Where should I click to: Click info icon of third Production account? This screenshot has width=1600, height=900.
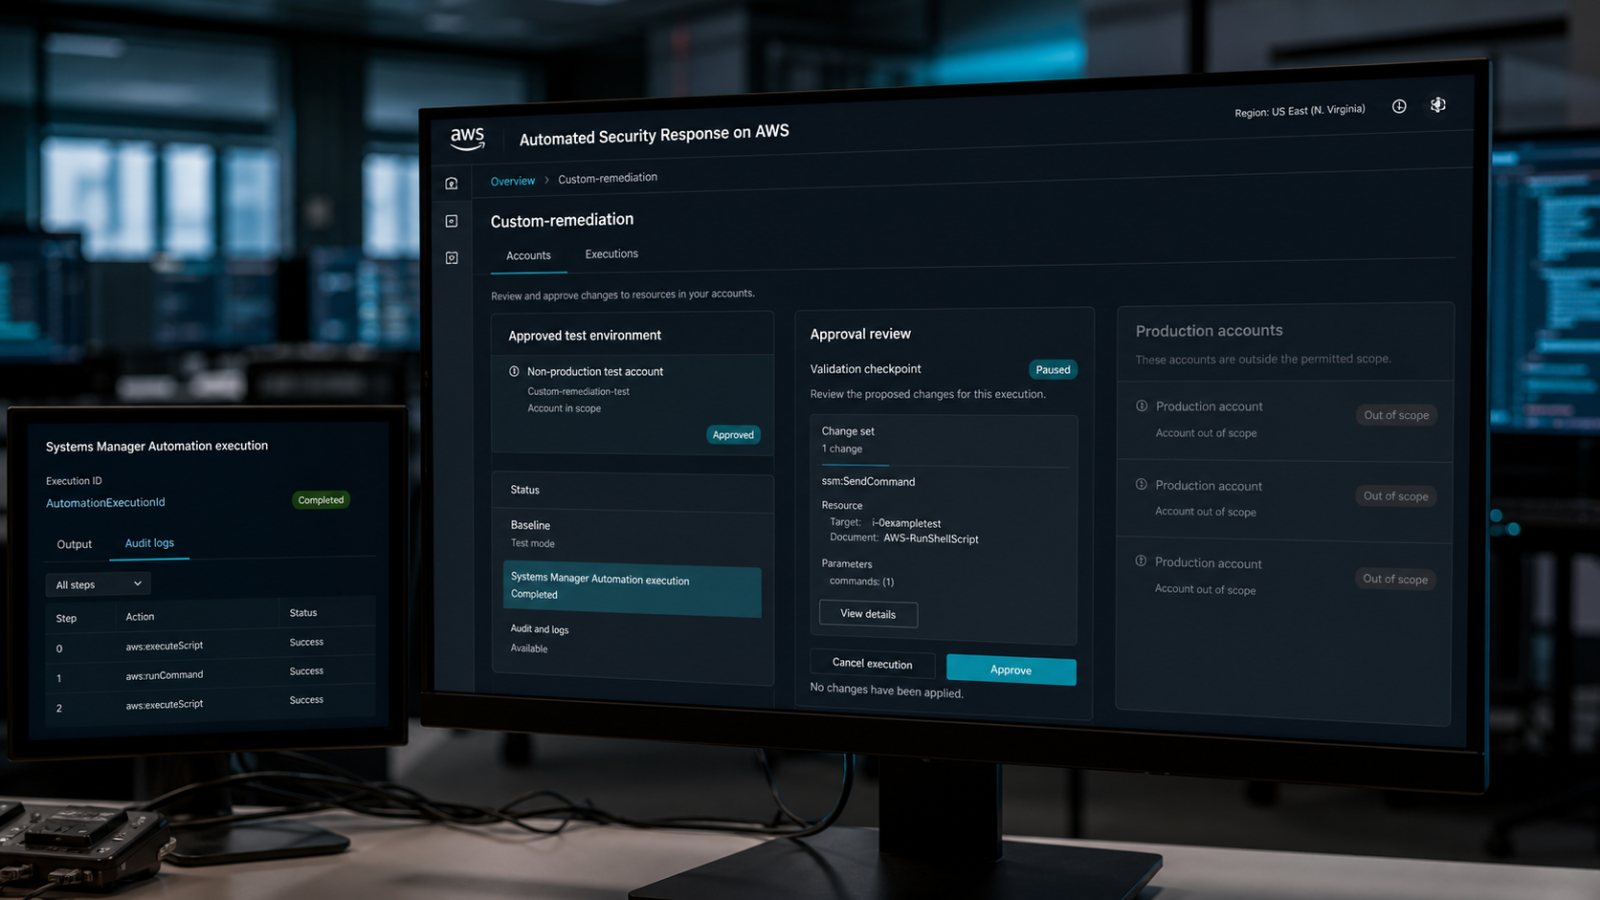(x=1141, y=561)
